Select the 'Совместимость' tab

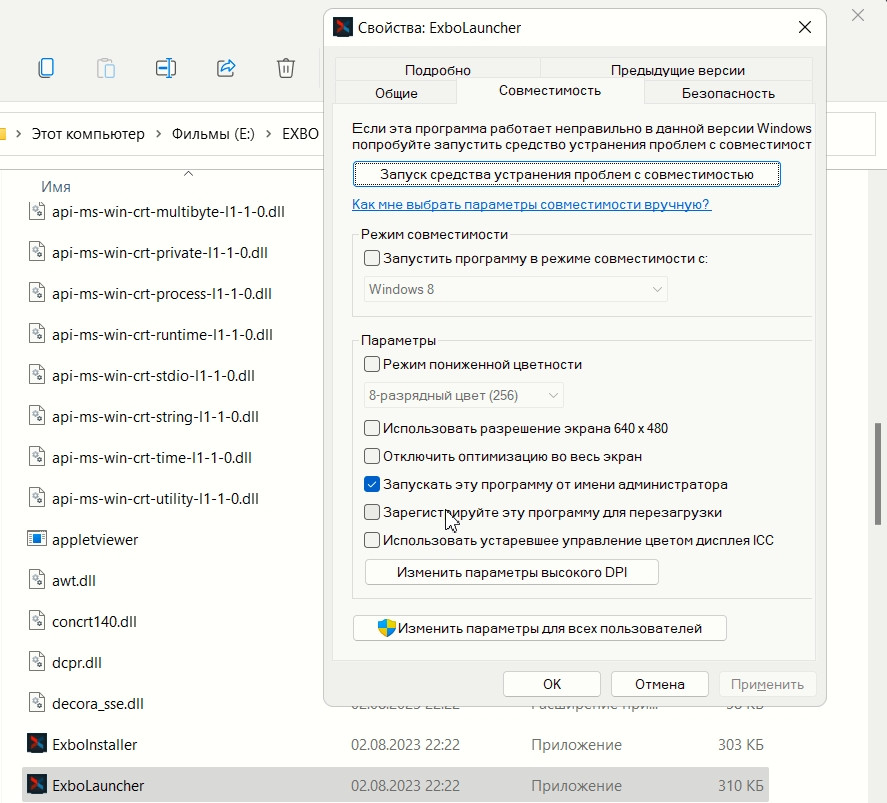point(550,90)
